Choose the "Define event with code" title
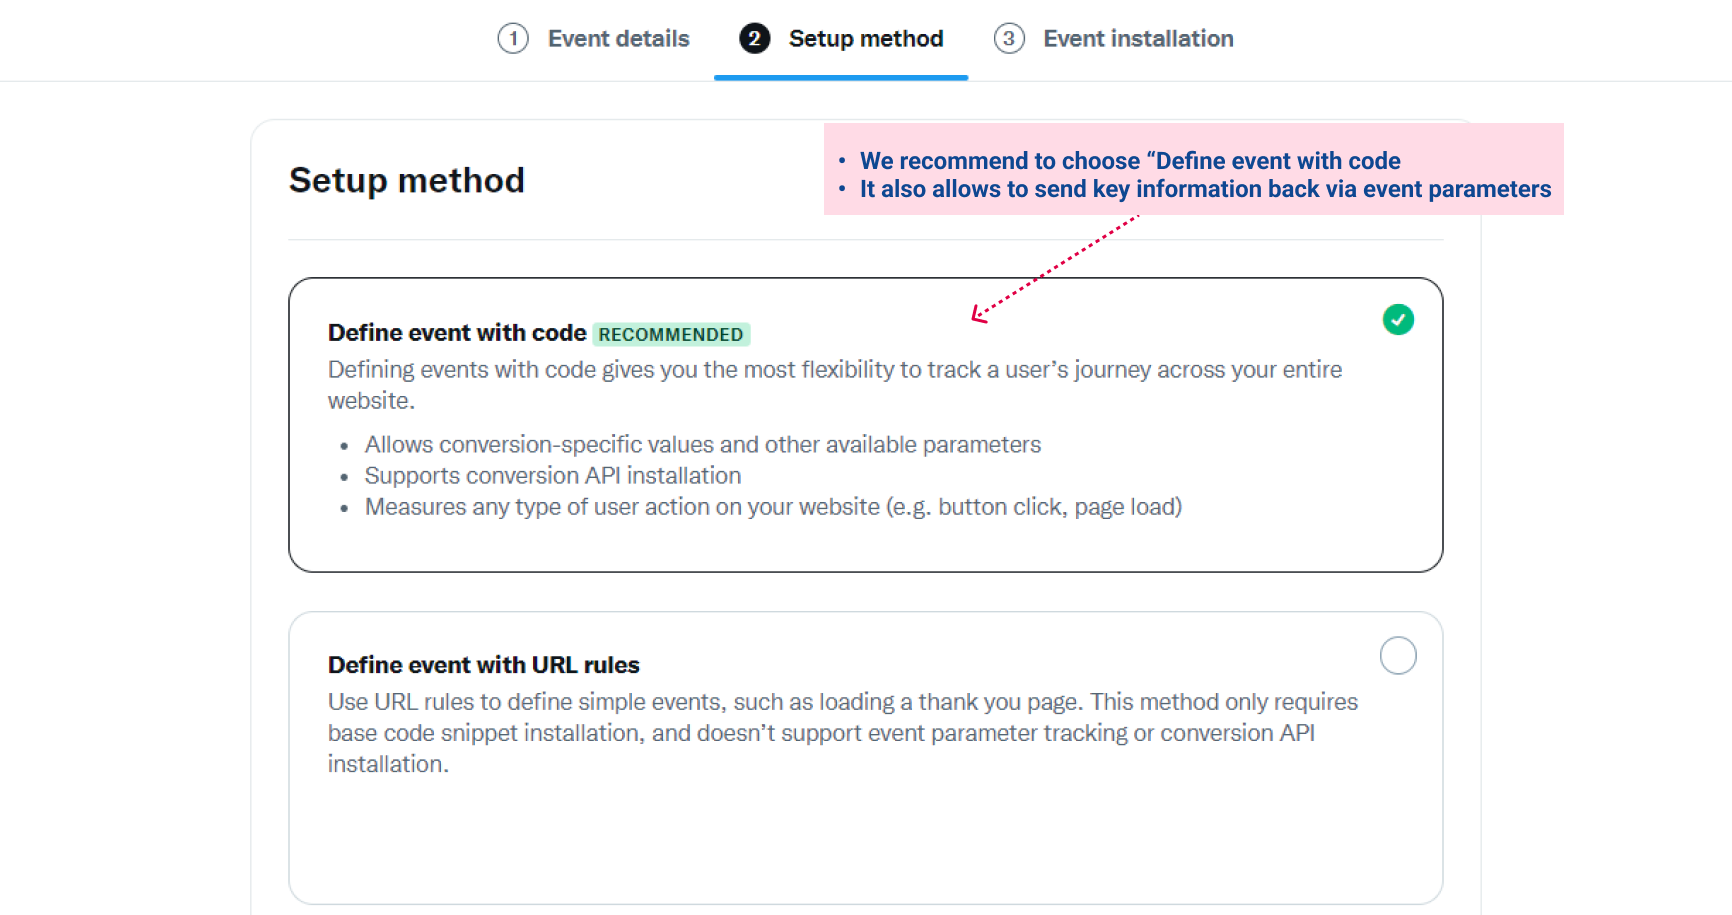This screenshot has height=915, width=1732. [457, 333]
